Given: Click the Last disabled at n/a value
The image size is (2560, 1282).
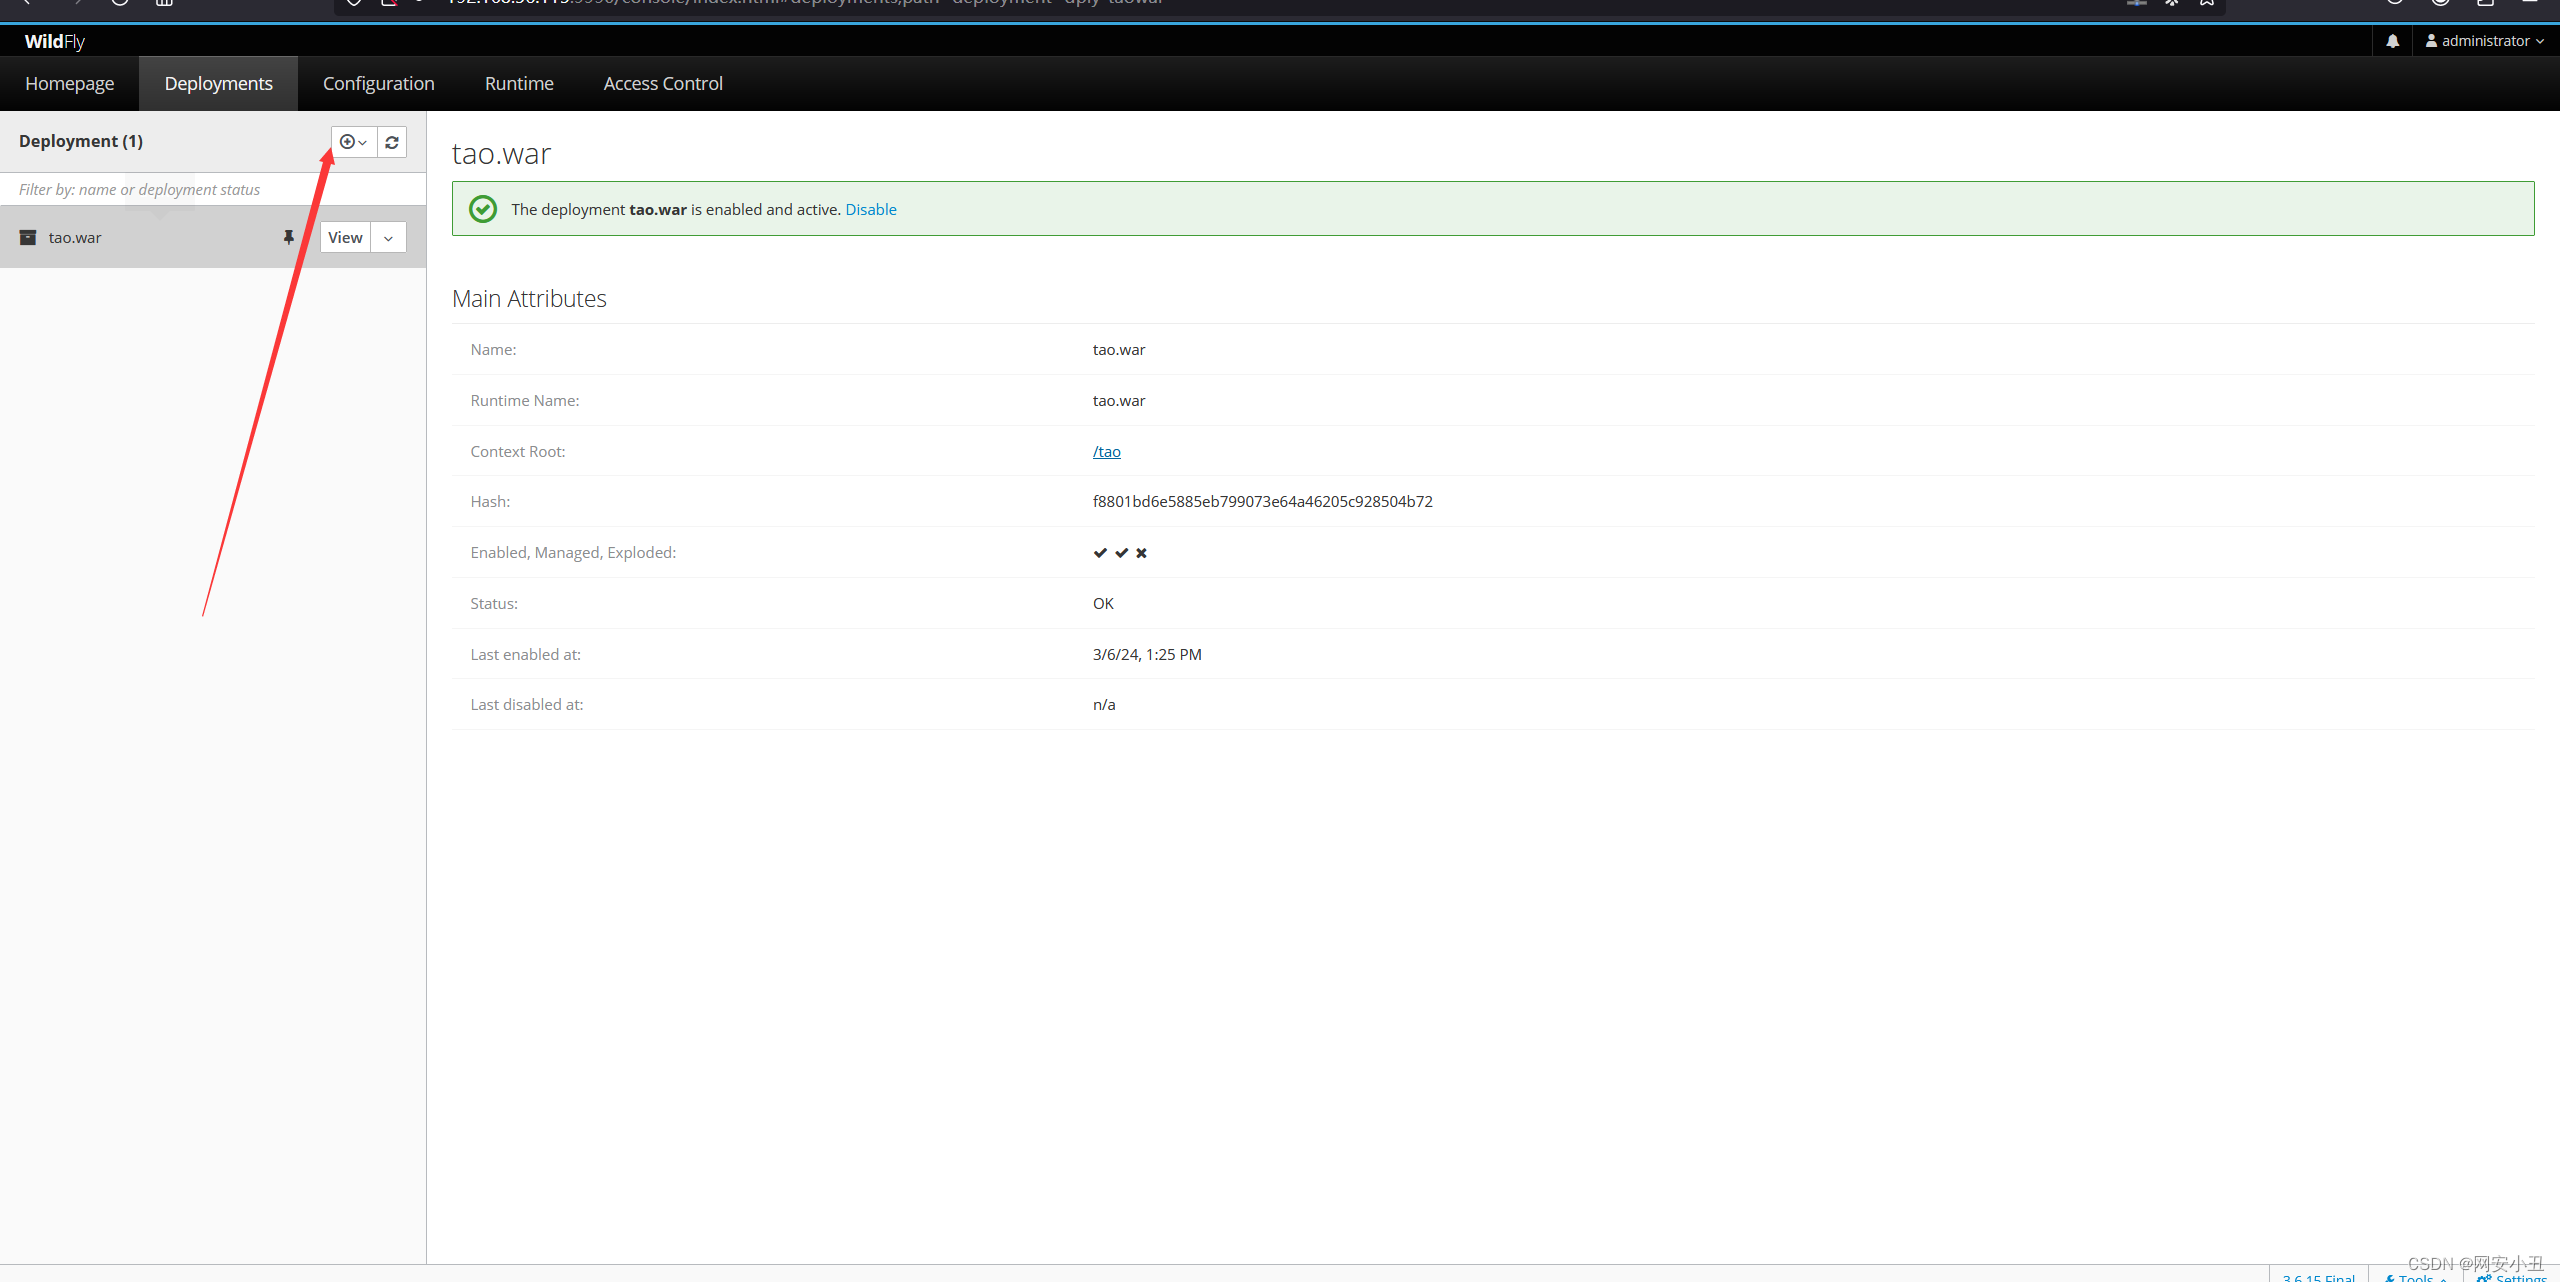Looking at the screenshot, I should [1104, 704].
